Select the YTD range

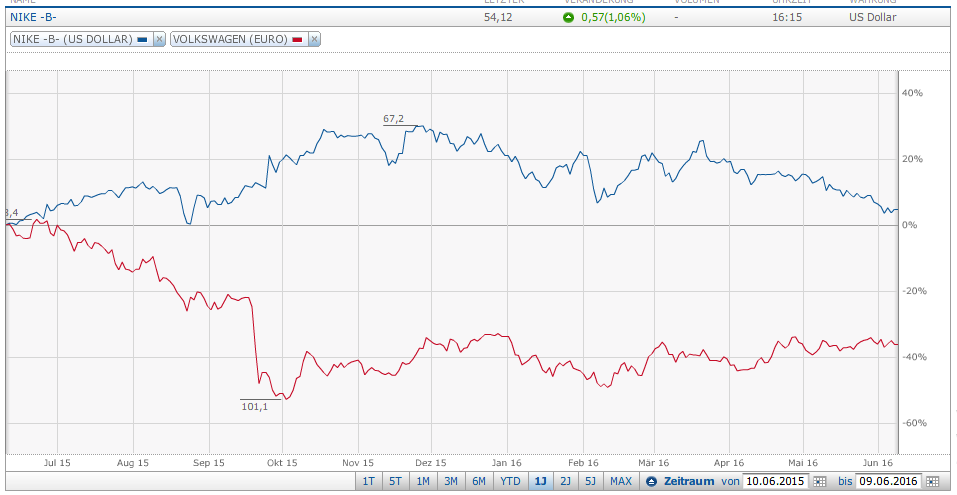[510, 482]
